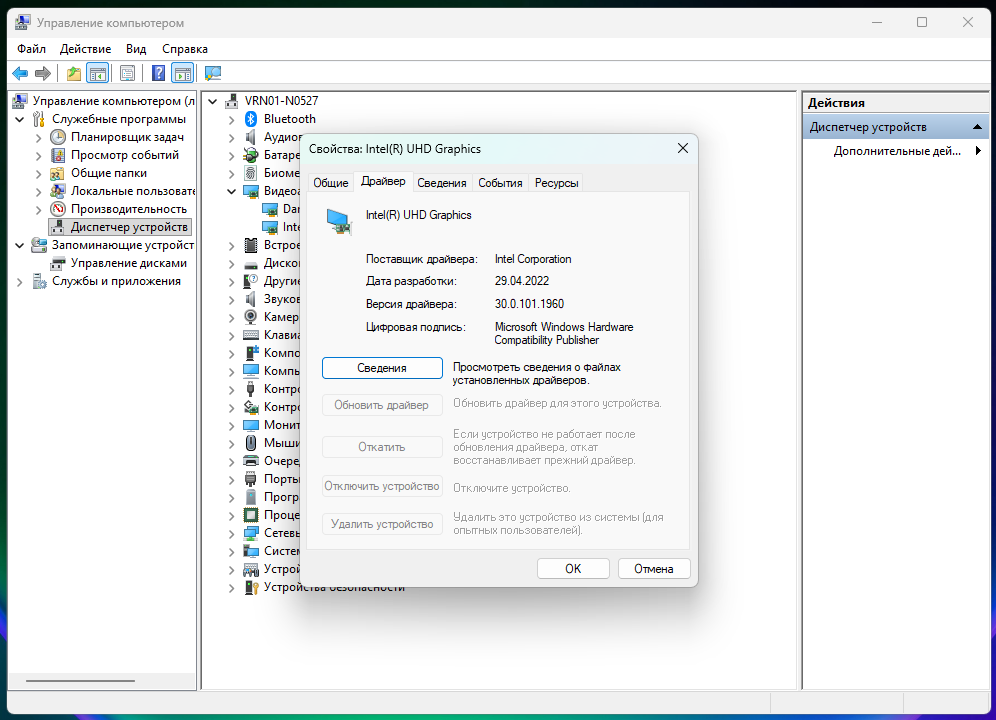Open the Properties toolbar icon
The height and width of the screenshot is (720, 996).
click(x=128, y=74)
